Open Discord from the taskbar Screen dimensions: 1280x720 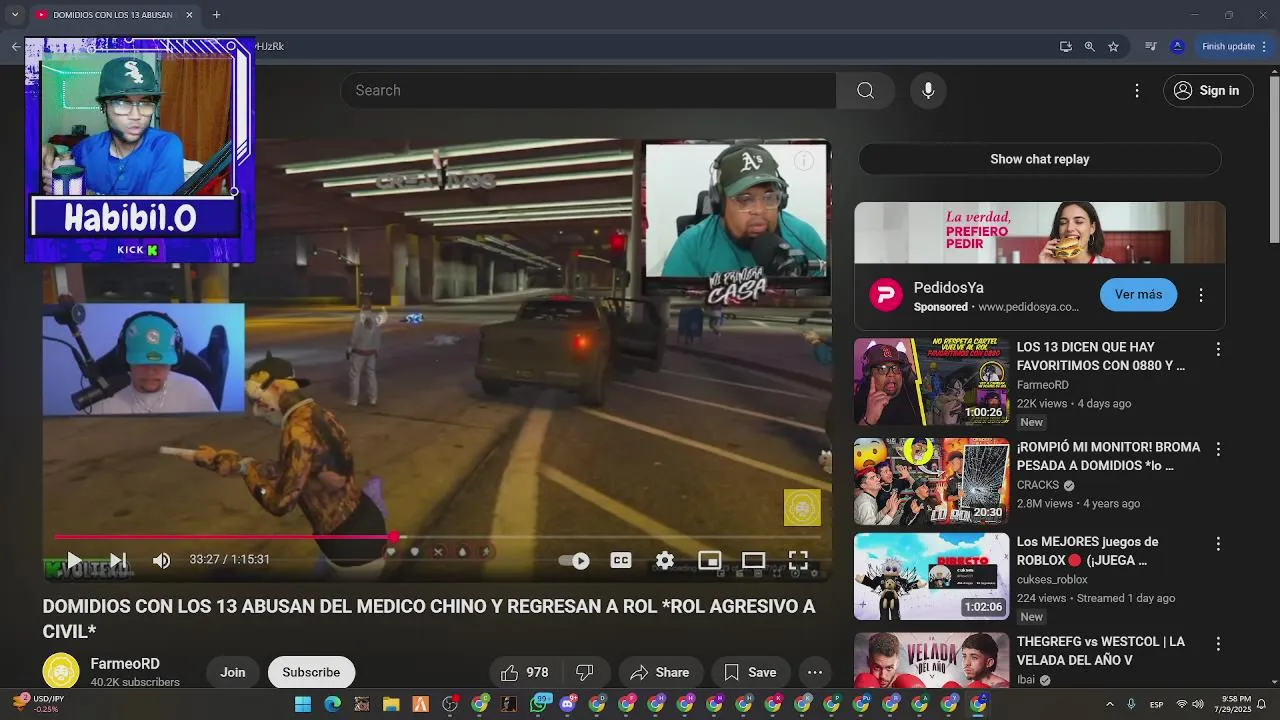coord(568,704)
